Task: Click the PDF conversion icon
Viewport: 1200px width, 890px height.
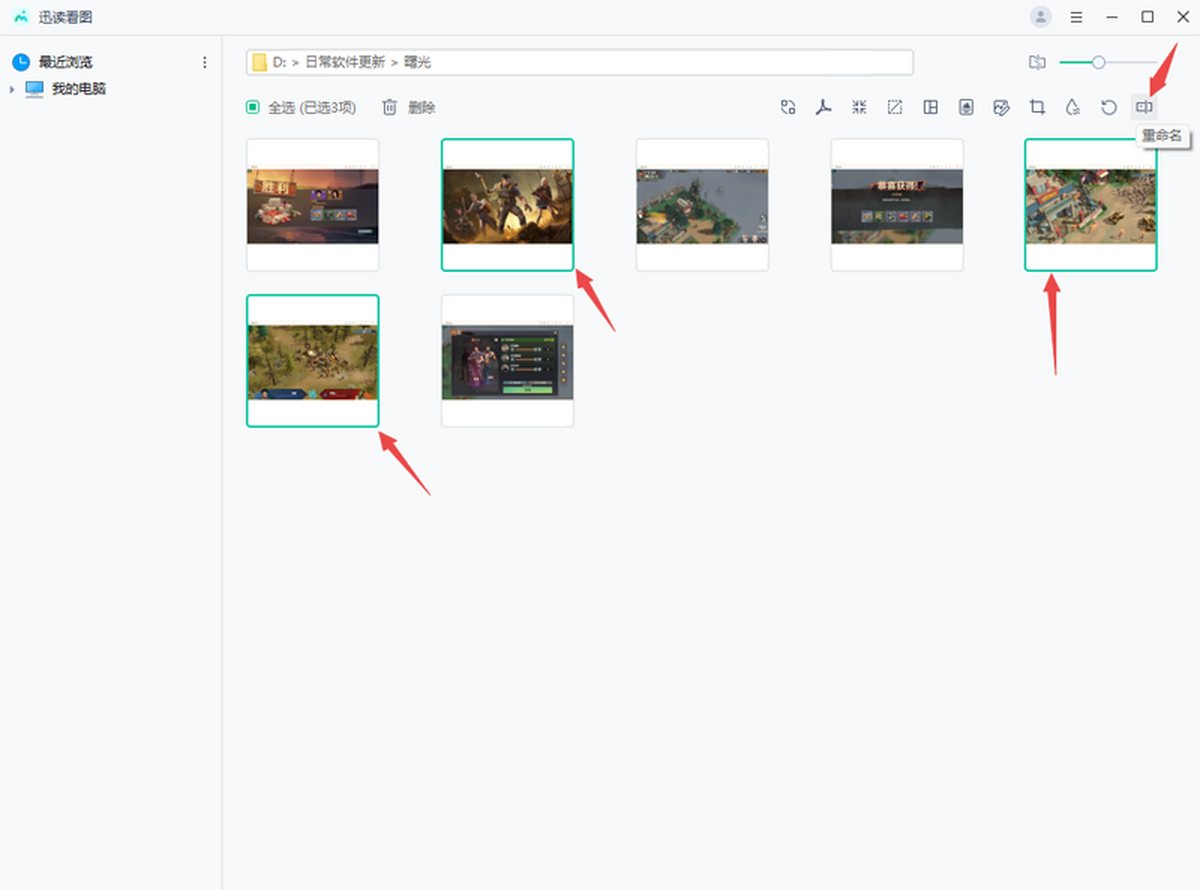Action: pos(824,107)
